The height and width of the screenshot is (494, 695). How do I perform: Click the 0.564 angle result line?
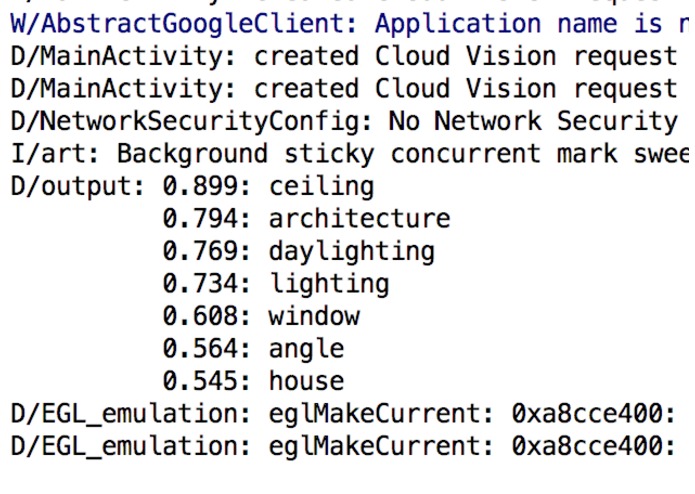point(253,349)
